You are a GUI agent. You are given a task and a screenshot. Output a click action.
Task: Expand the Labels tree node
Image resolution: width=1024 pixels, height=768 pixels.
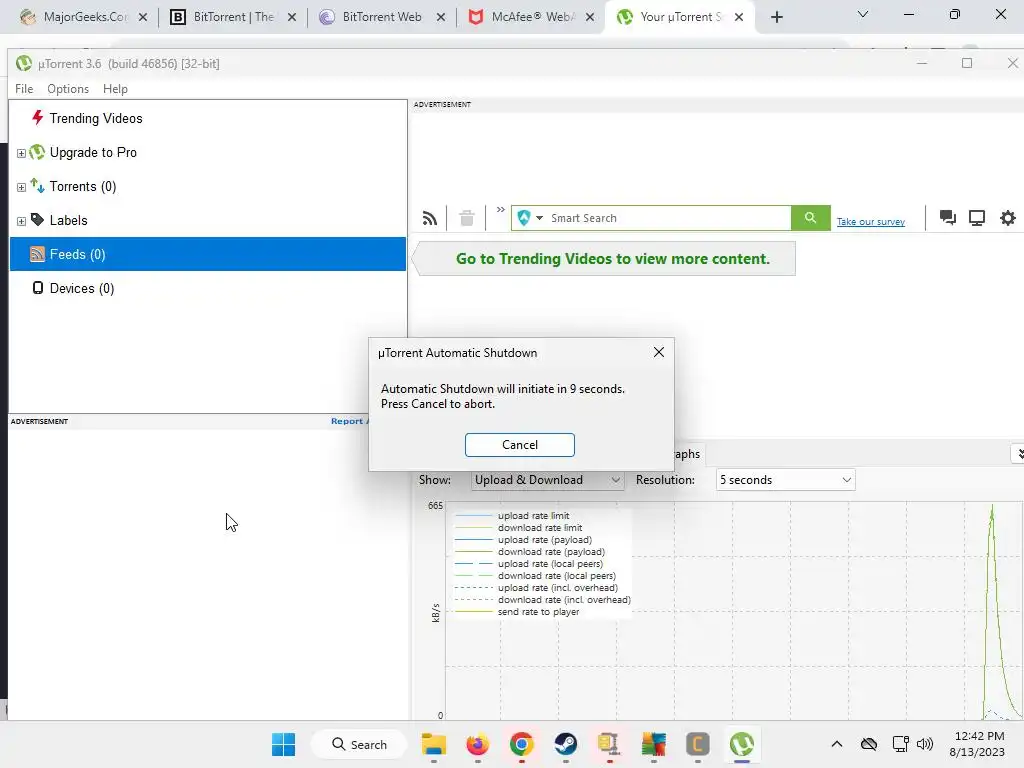21,221
